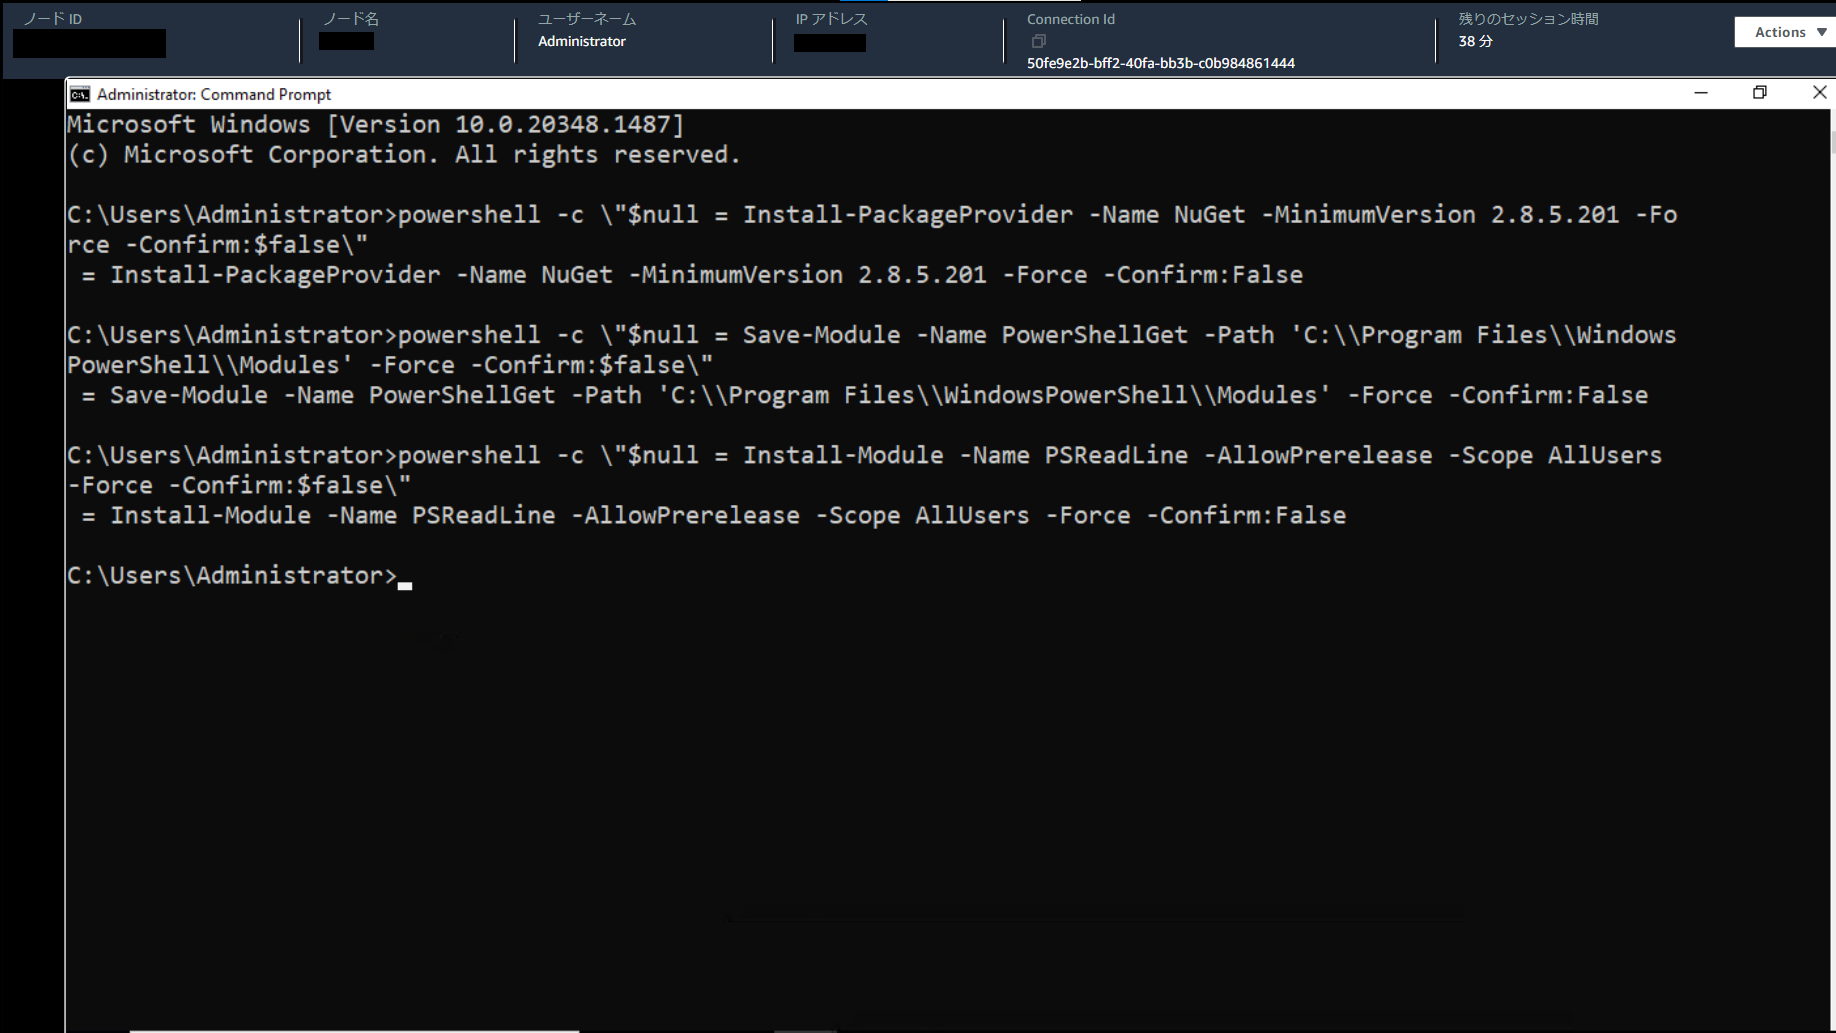The image size is (1836, 1033).
Task: Click the Connection Id value text
Action: point(1160,63)
